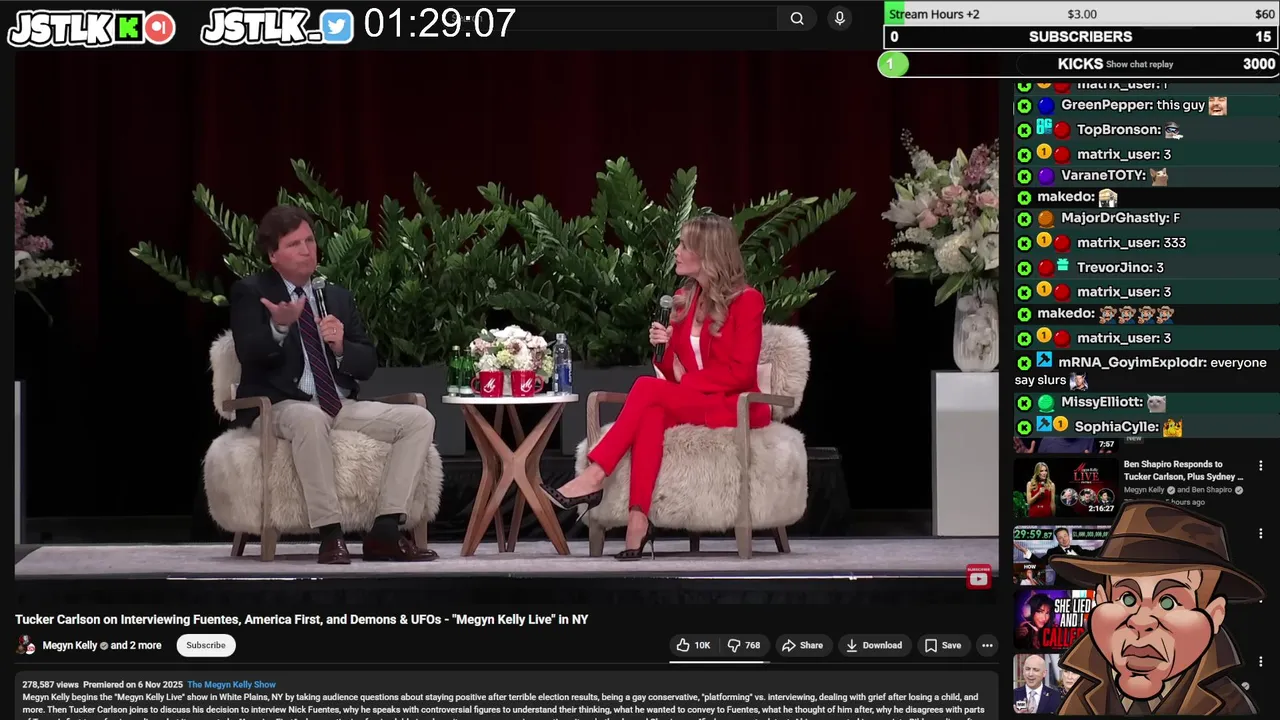Share the Megyn Kelly Live video

pyautogui.click(x=802, y=645)
